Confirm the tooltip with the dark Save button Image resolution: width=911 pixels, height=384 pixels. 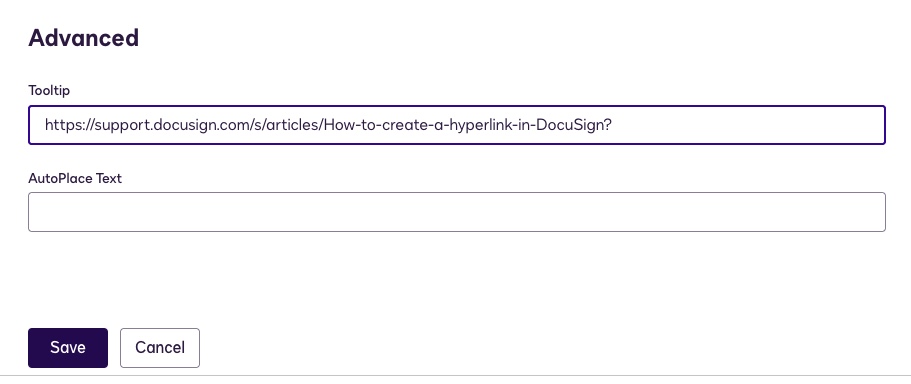pos(68,347)
